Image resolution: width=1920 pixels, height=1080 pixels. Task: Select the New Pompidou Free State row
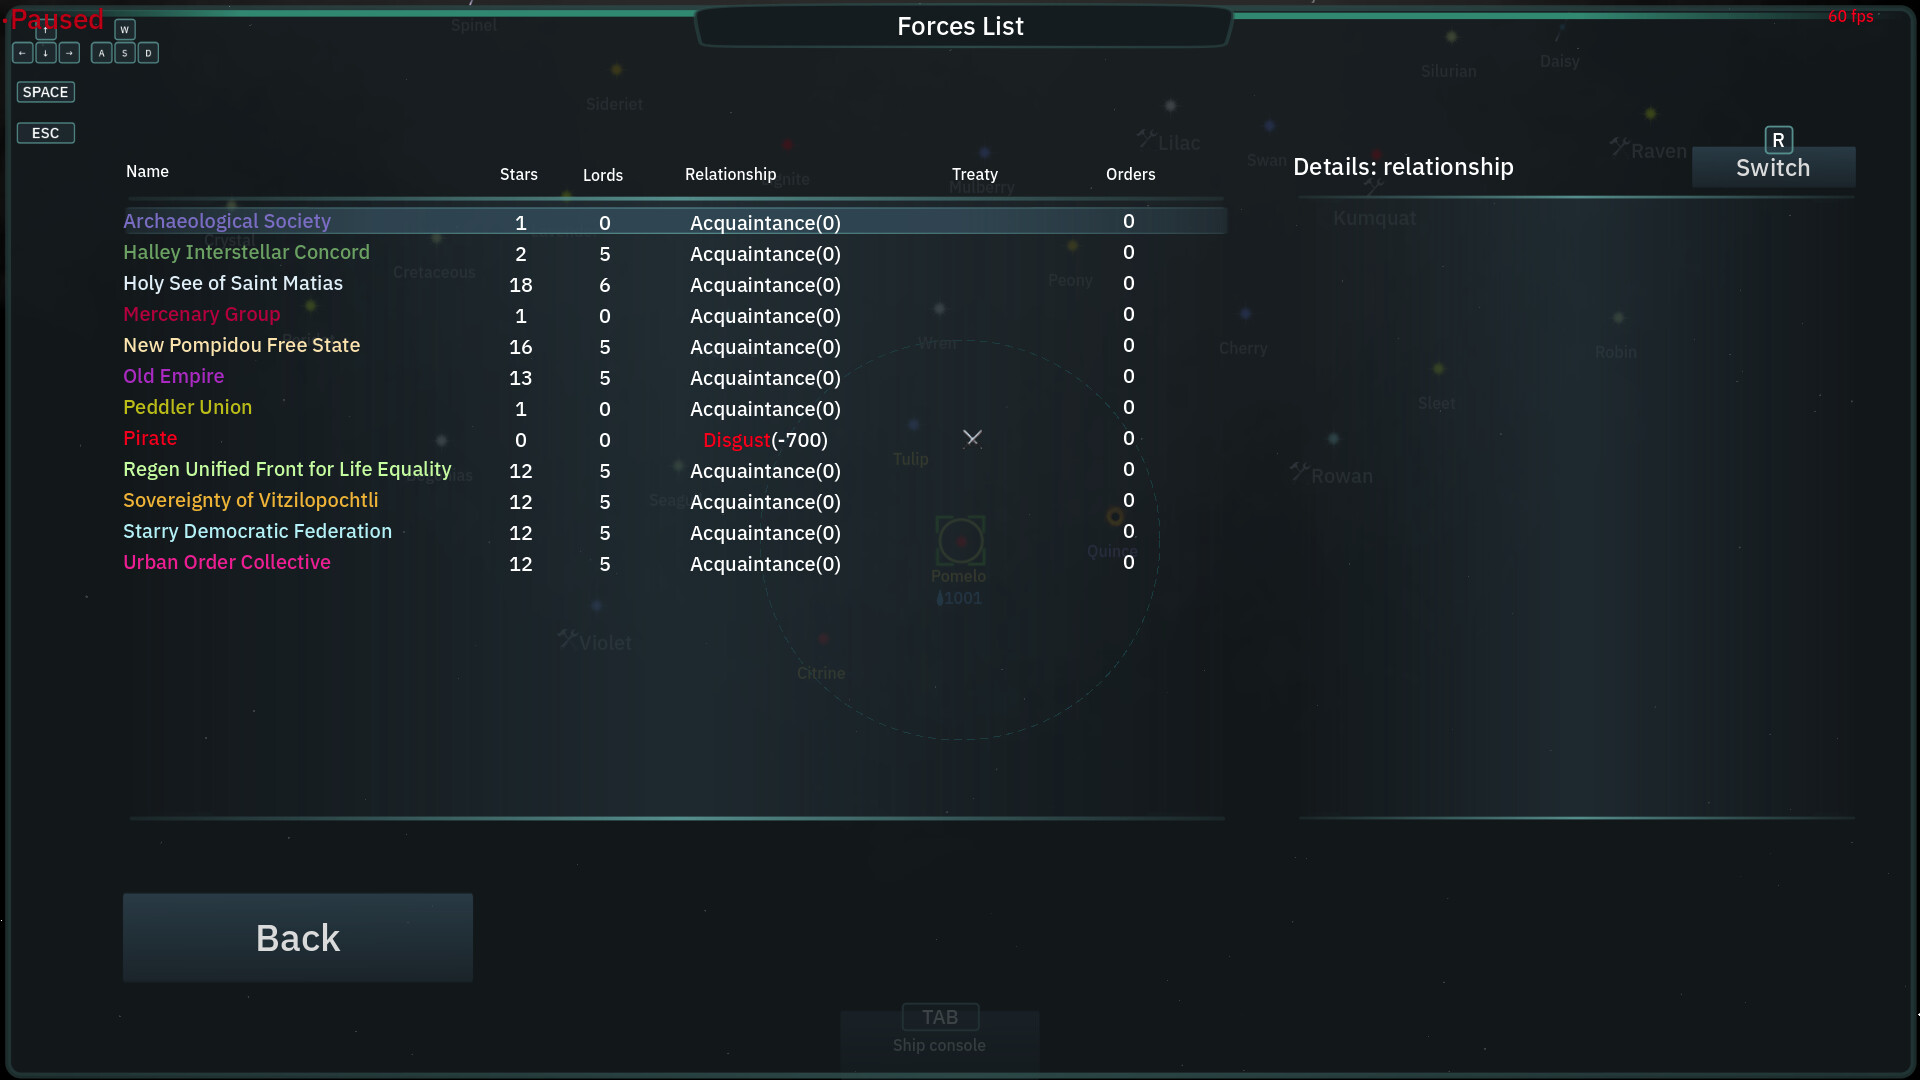point(675,346)
